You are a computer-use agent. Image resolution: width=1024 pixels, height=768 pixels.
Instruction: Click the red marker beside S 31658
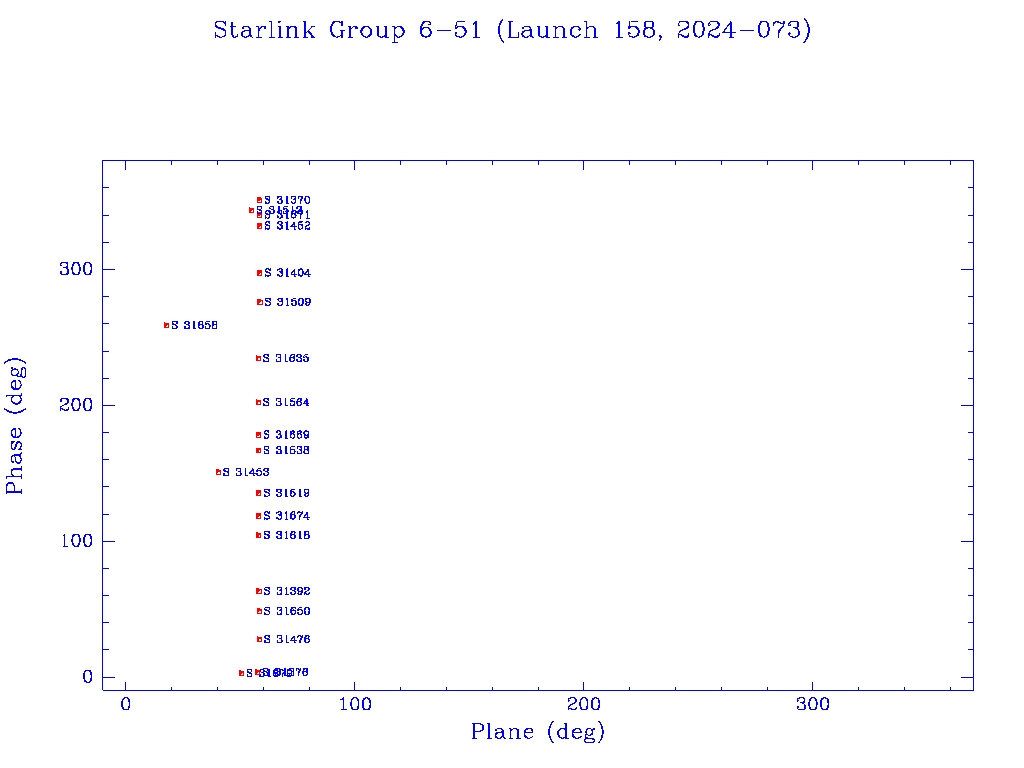(x=167, y=325)
